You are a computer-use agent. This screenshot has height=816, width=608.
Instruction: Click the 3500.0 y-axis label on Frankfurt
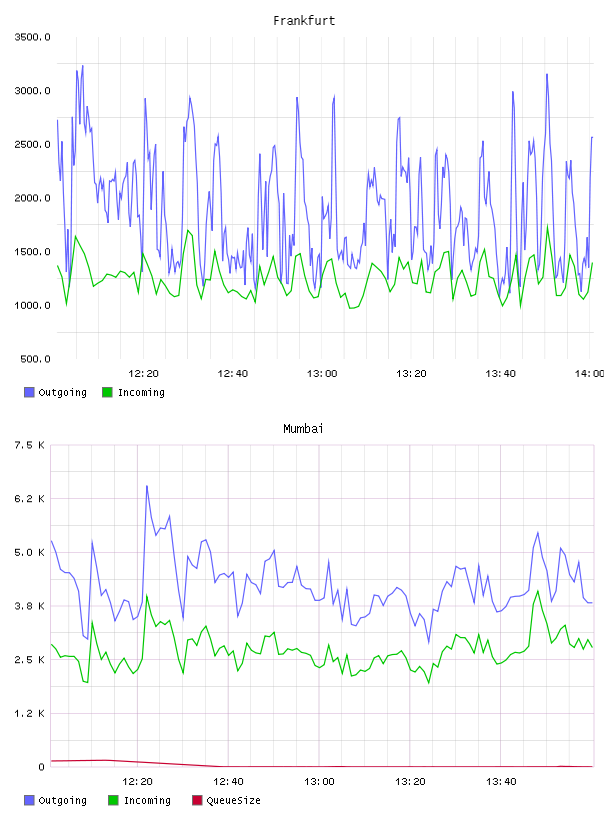pyautogui.click(x=32, y=37)
